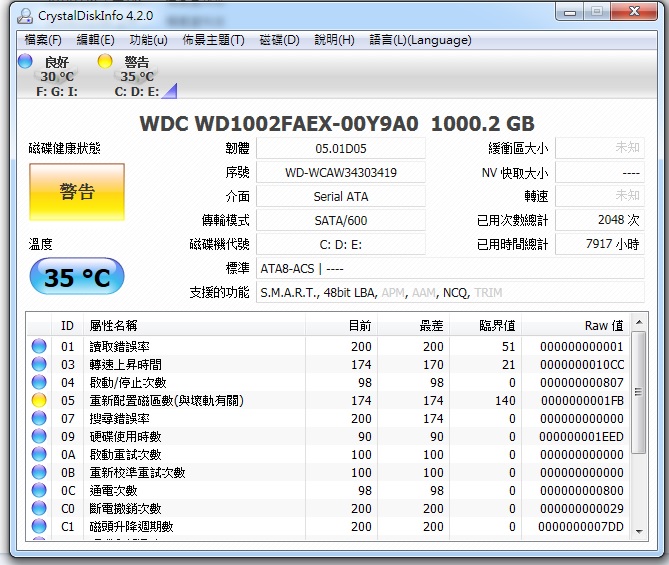Screen dimensions: 669x565
Task: Click the 最差 column header
Action: click(x=413, y=326)
